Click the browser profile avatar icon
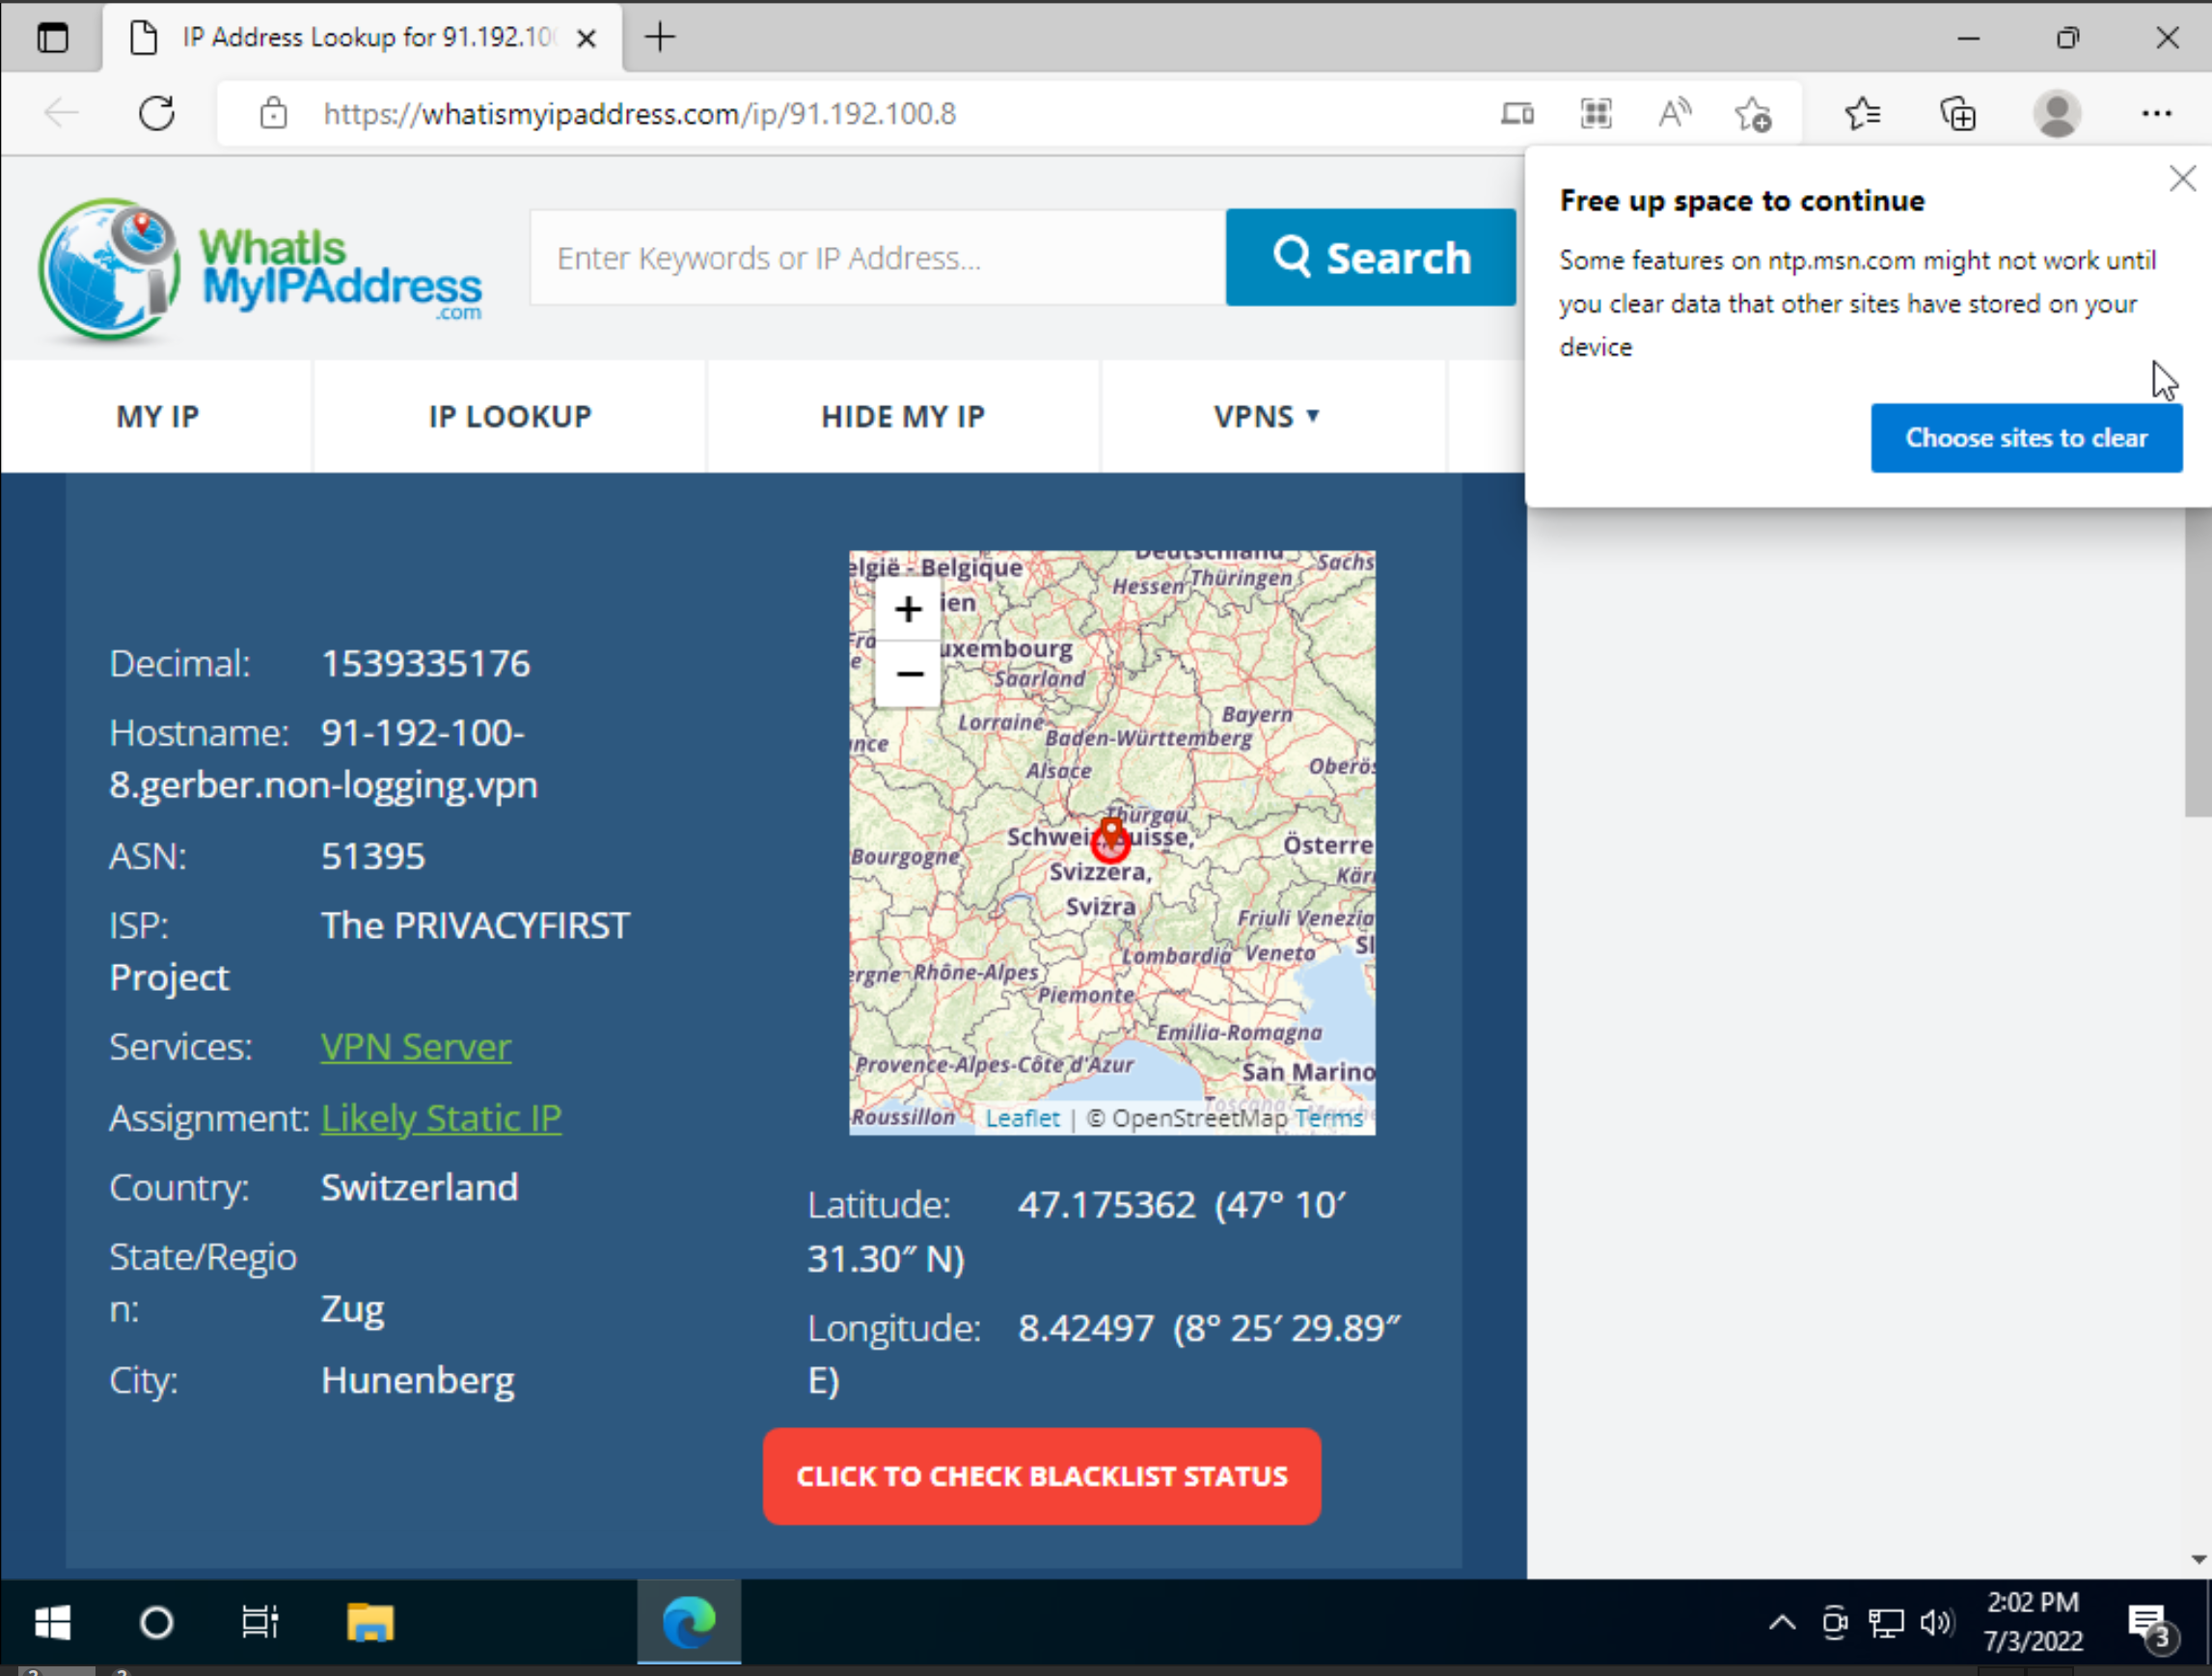This screenshot has height=1676, width=2212. [2056, 113]
